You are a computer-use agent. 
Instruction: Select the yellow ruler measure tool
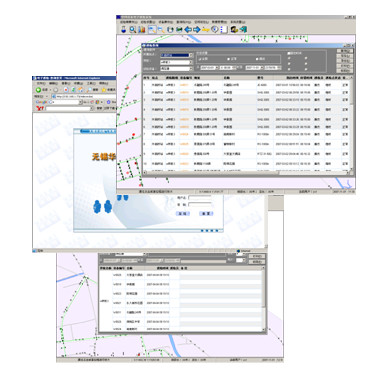pos(206,30)
